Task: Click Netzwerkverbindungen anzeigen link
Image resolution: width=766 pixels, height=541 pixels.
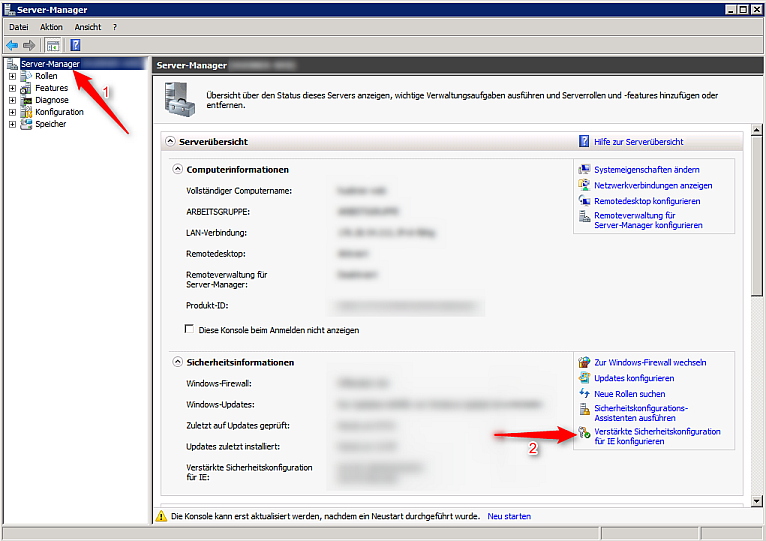Action: [x=653, y=185]
